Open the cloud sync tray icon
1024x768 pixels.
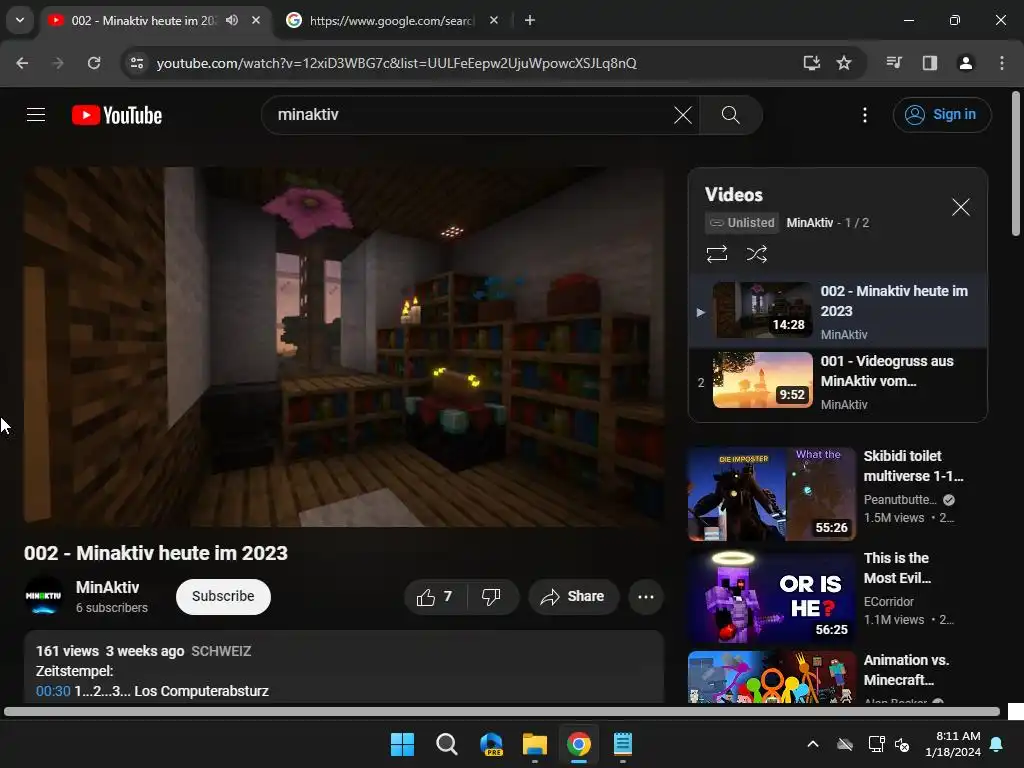point(844,744)
